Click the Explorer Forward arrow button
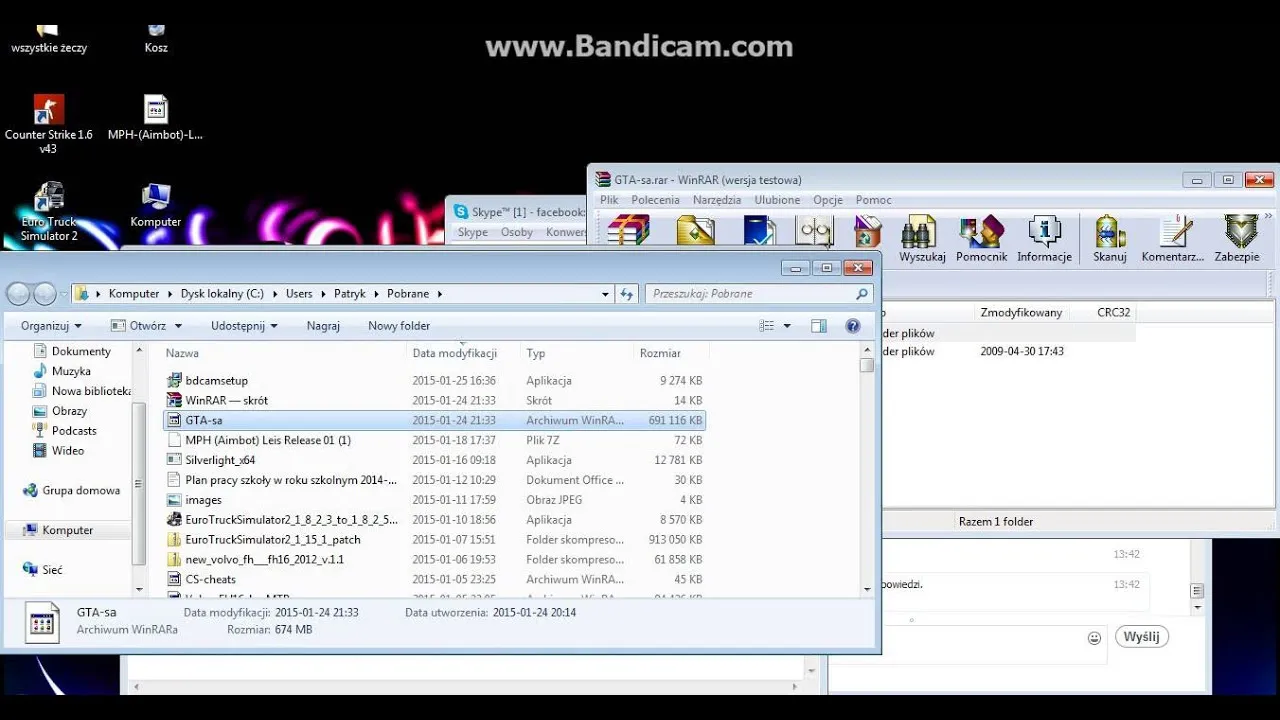The height and width of the screenshot is (720, 1280). pyautogui.click(x=45, y=293)
